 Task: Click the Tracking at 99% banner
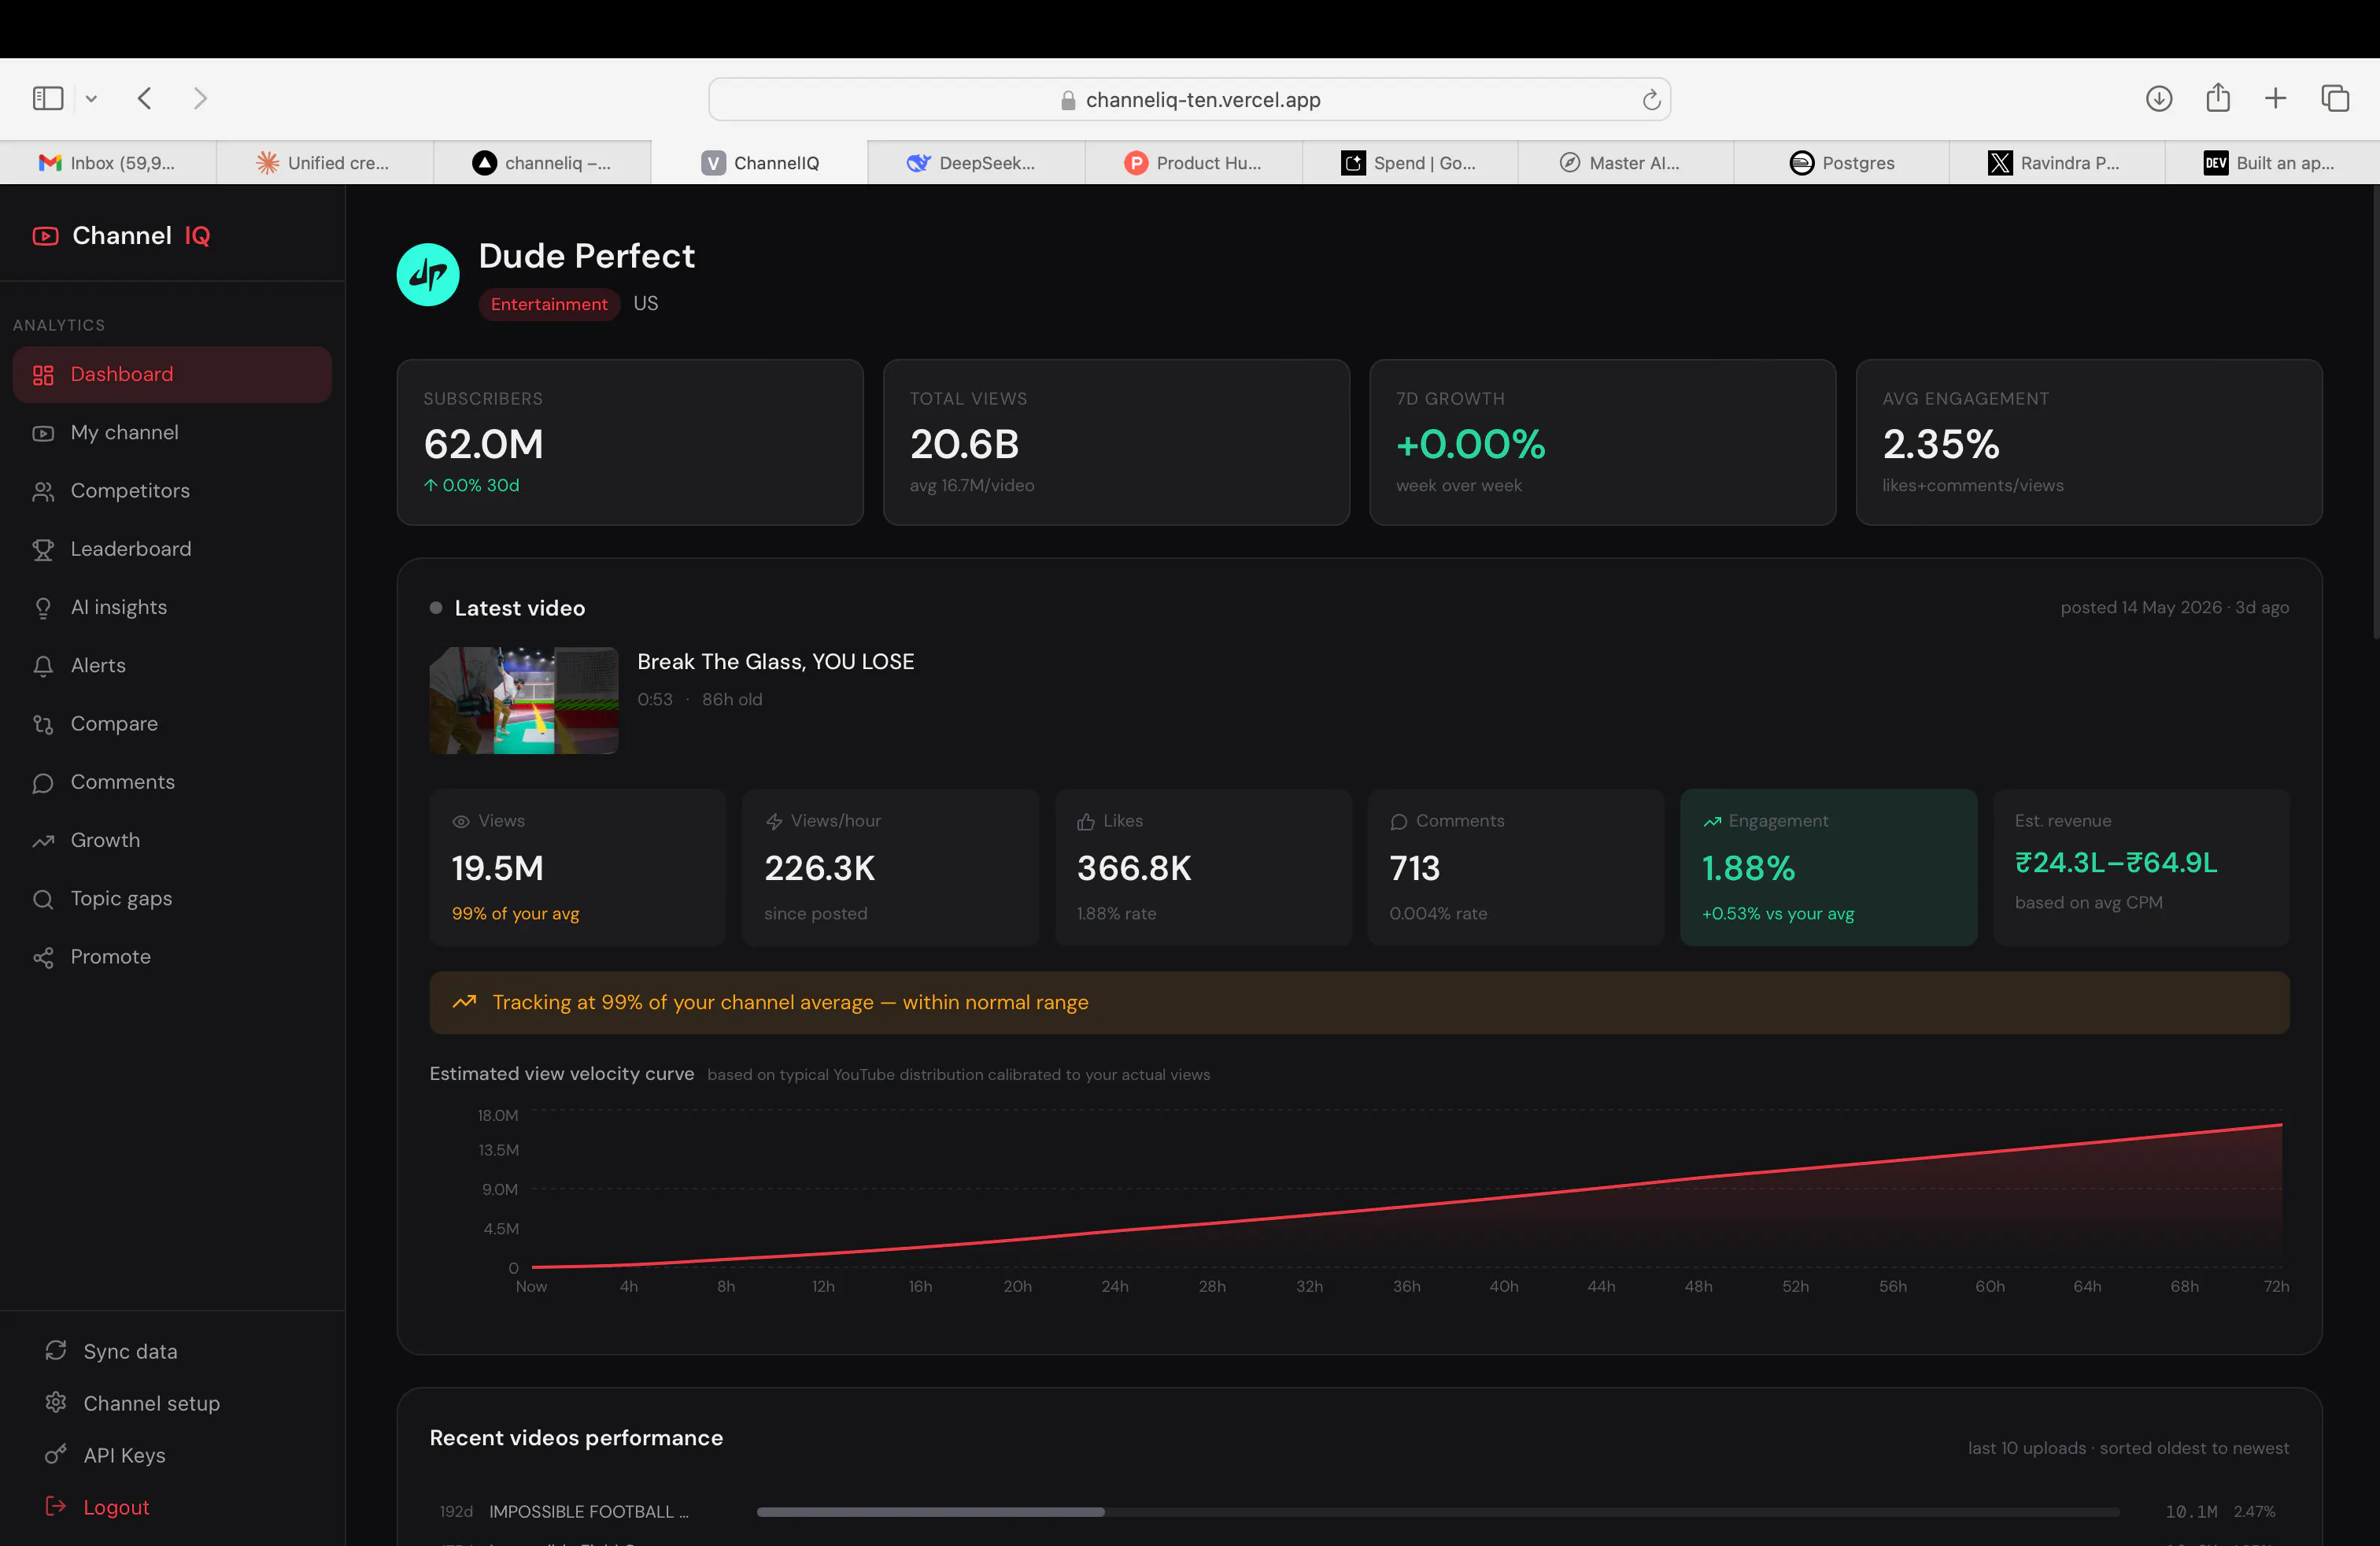pos(1359,1003)
